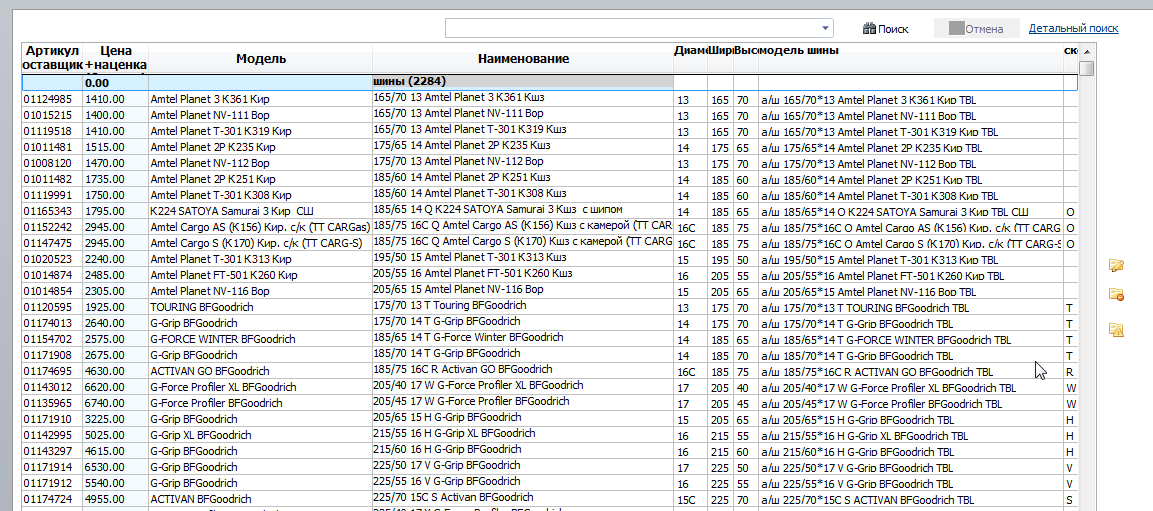The image size is (1153, 511).
Task: Click model cell ACTIVAN GO BFGoodrich
Action: [261, 371]
